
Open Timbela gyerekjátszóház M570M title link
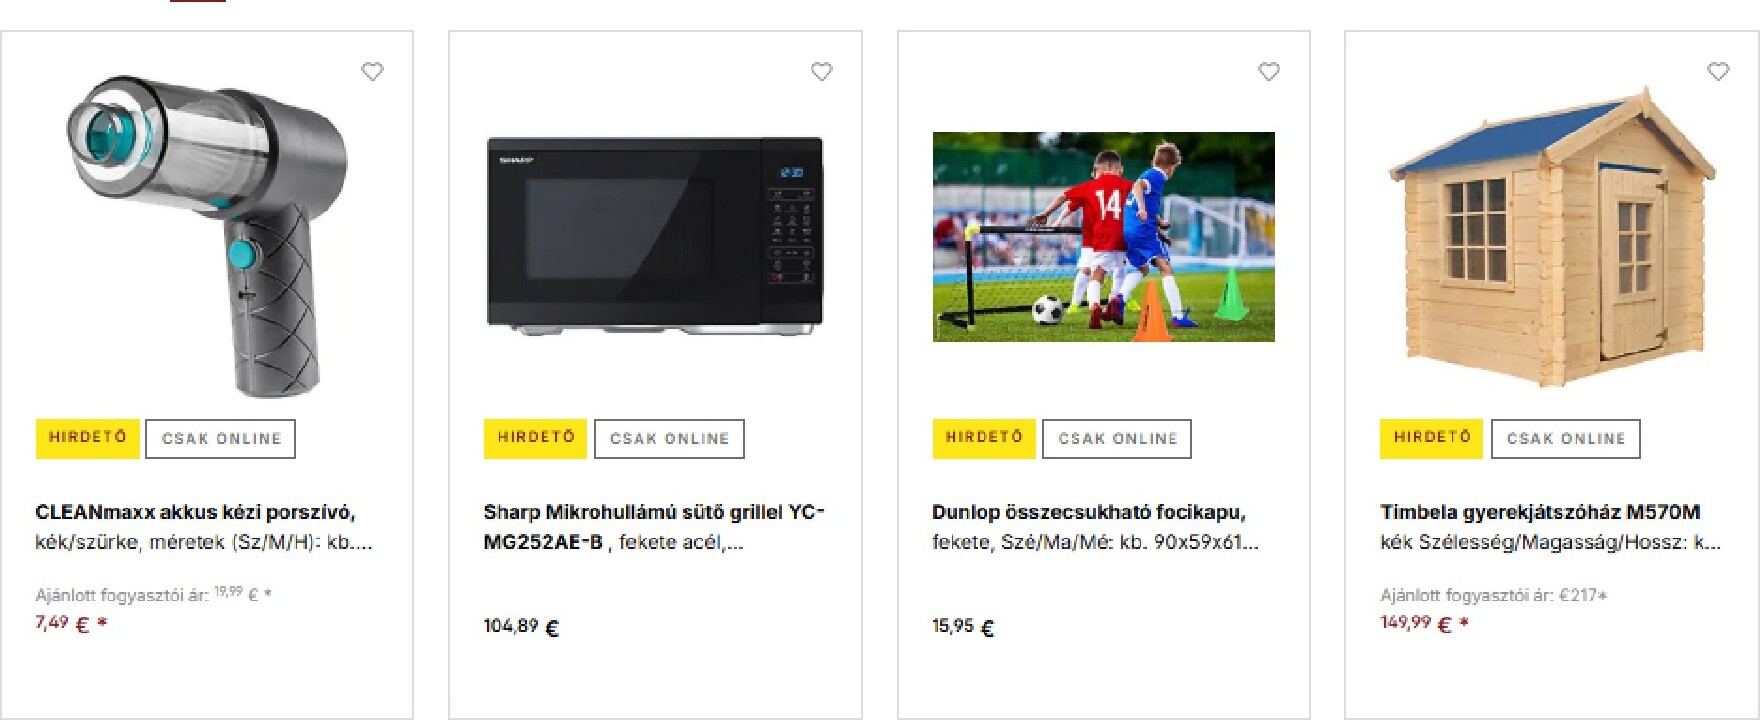point(1540,512)
